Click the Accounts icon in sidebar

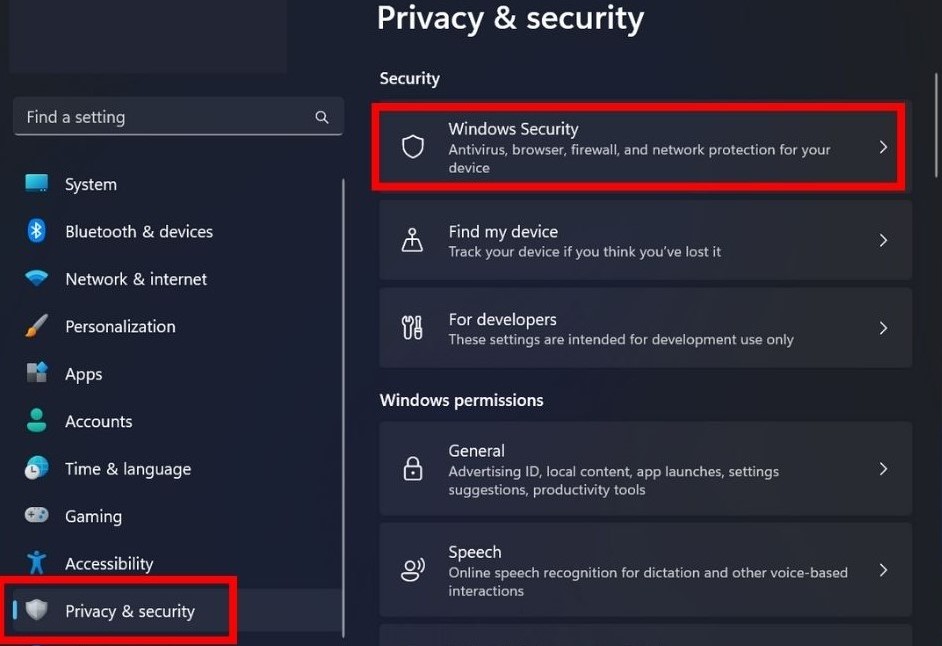(x=36, y=421)
